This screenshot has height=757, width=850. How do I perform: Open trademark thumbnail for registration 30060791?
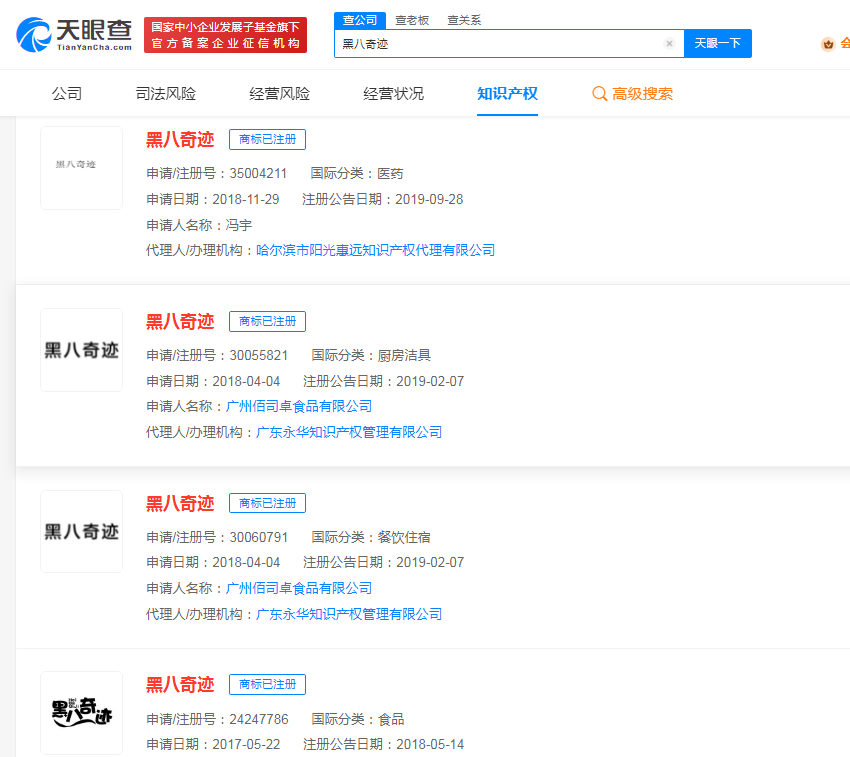[81, 531]
